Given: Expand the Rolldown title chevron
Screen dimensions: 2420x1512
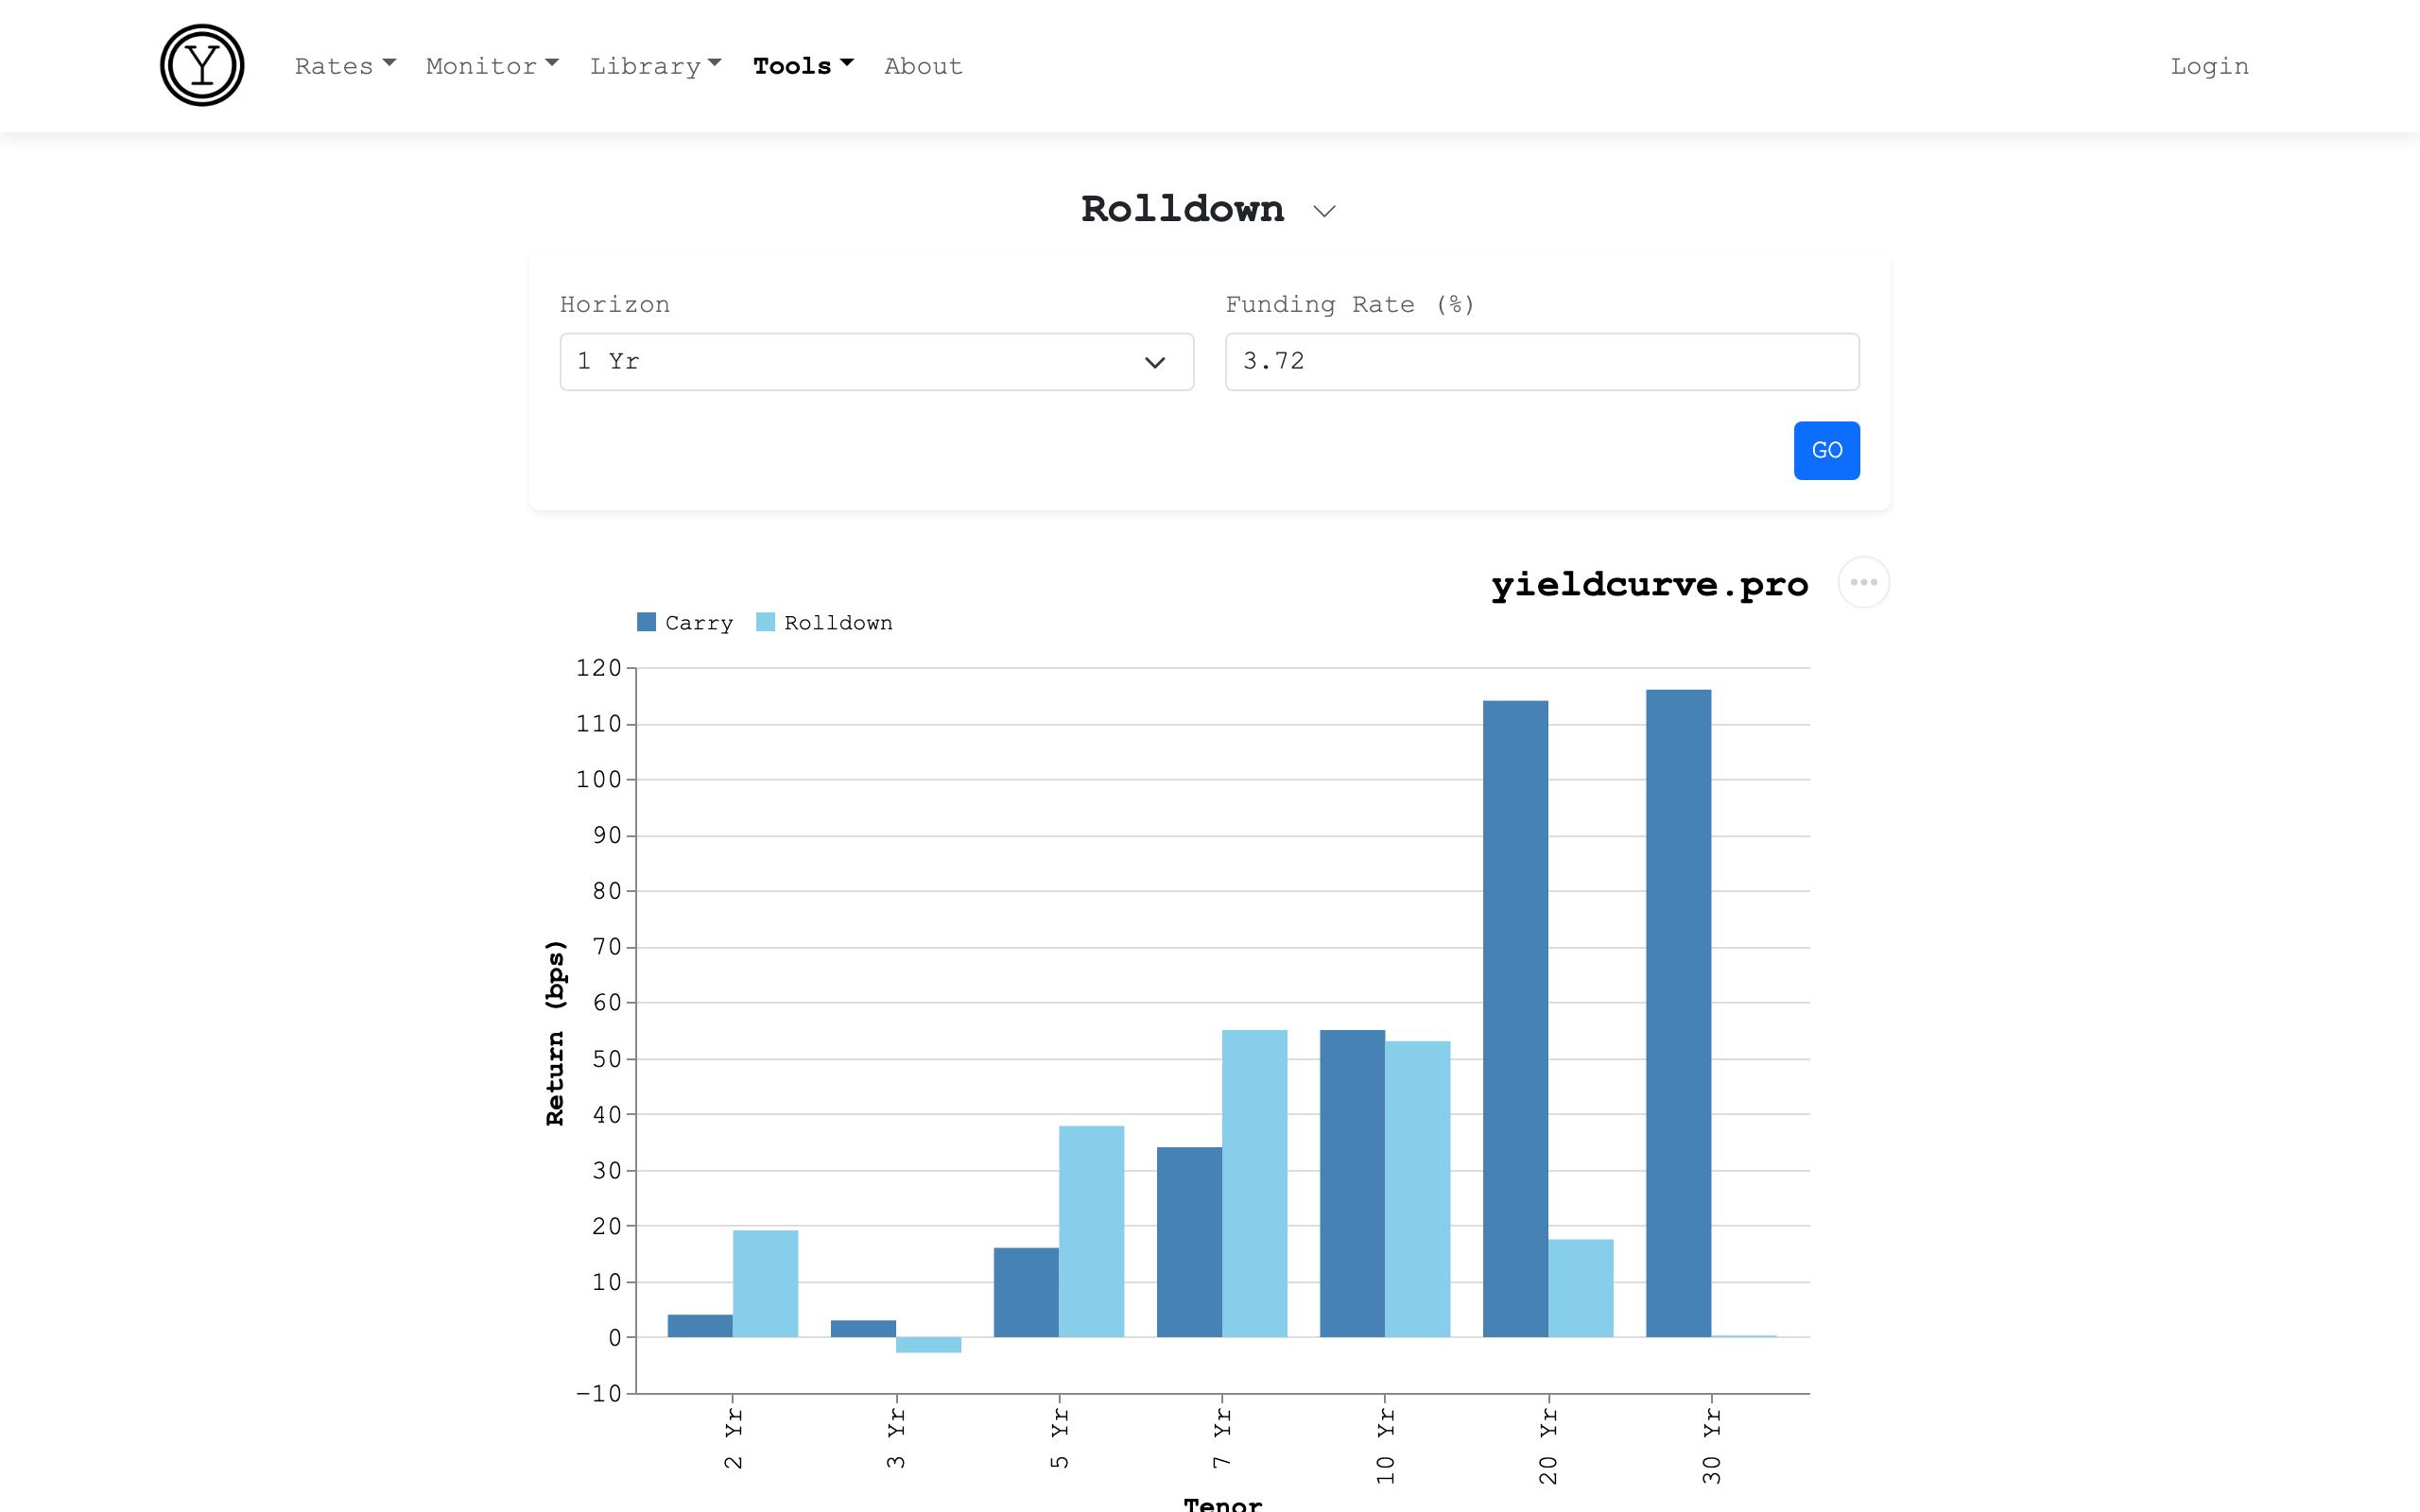Looking at the screenshot, I should [x=1324, y=211].
